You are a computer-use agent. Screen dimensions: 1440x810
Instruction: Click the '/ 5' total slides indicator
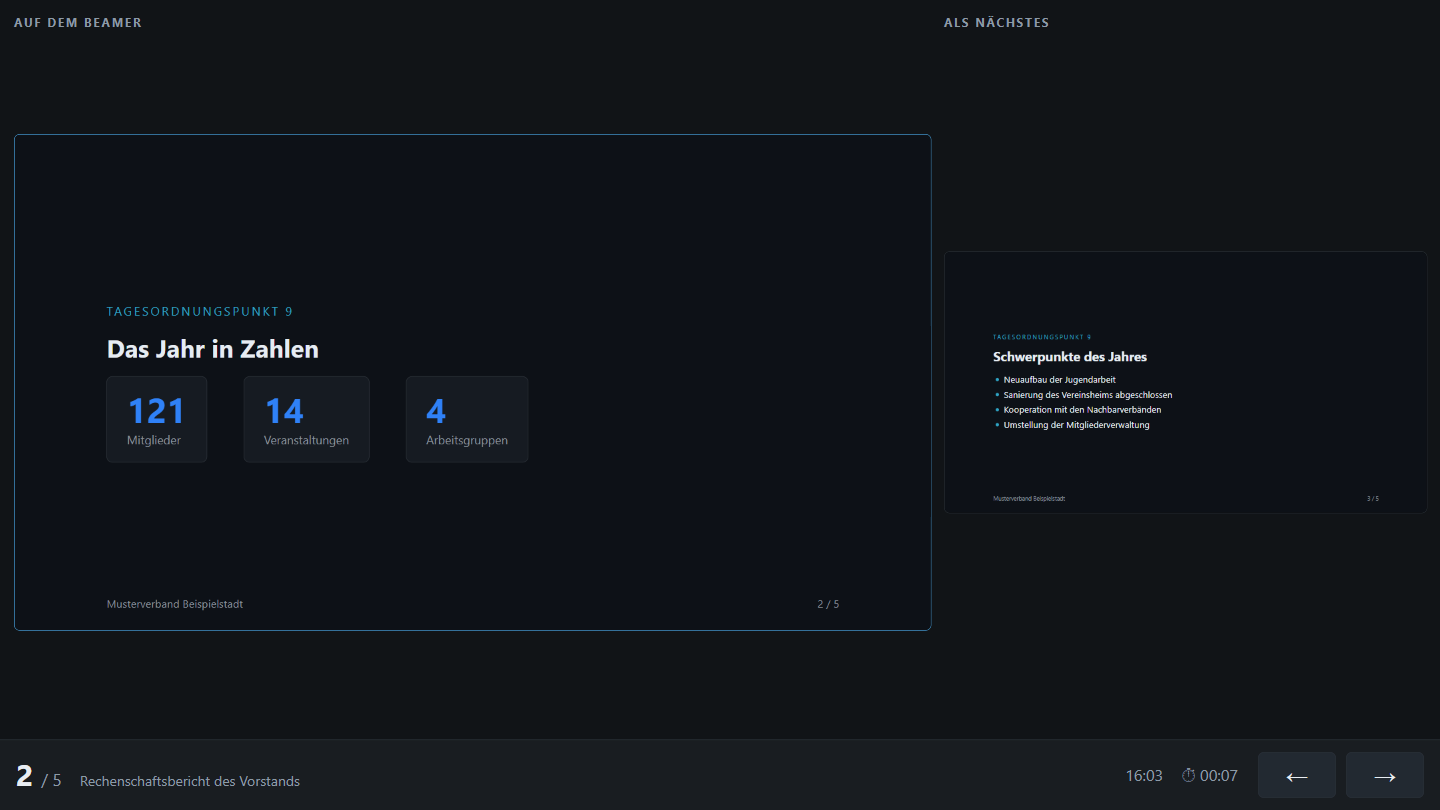click(51, 780)
